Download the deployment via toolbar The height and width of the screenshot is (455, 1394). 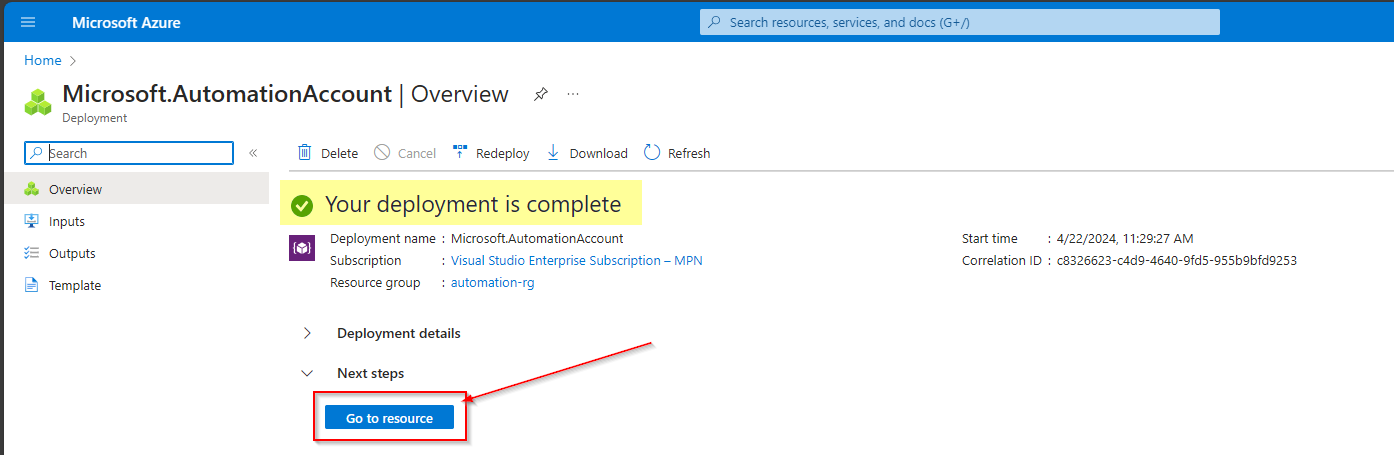coord(587,153)
